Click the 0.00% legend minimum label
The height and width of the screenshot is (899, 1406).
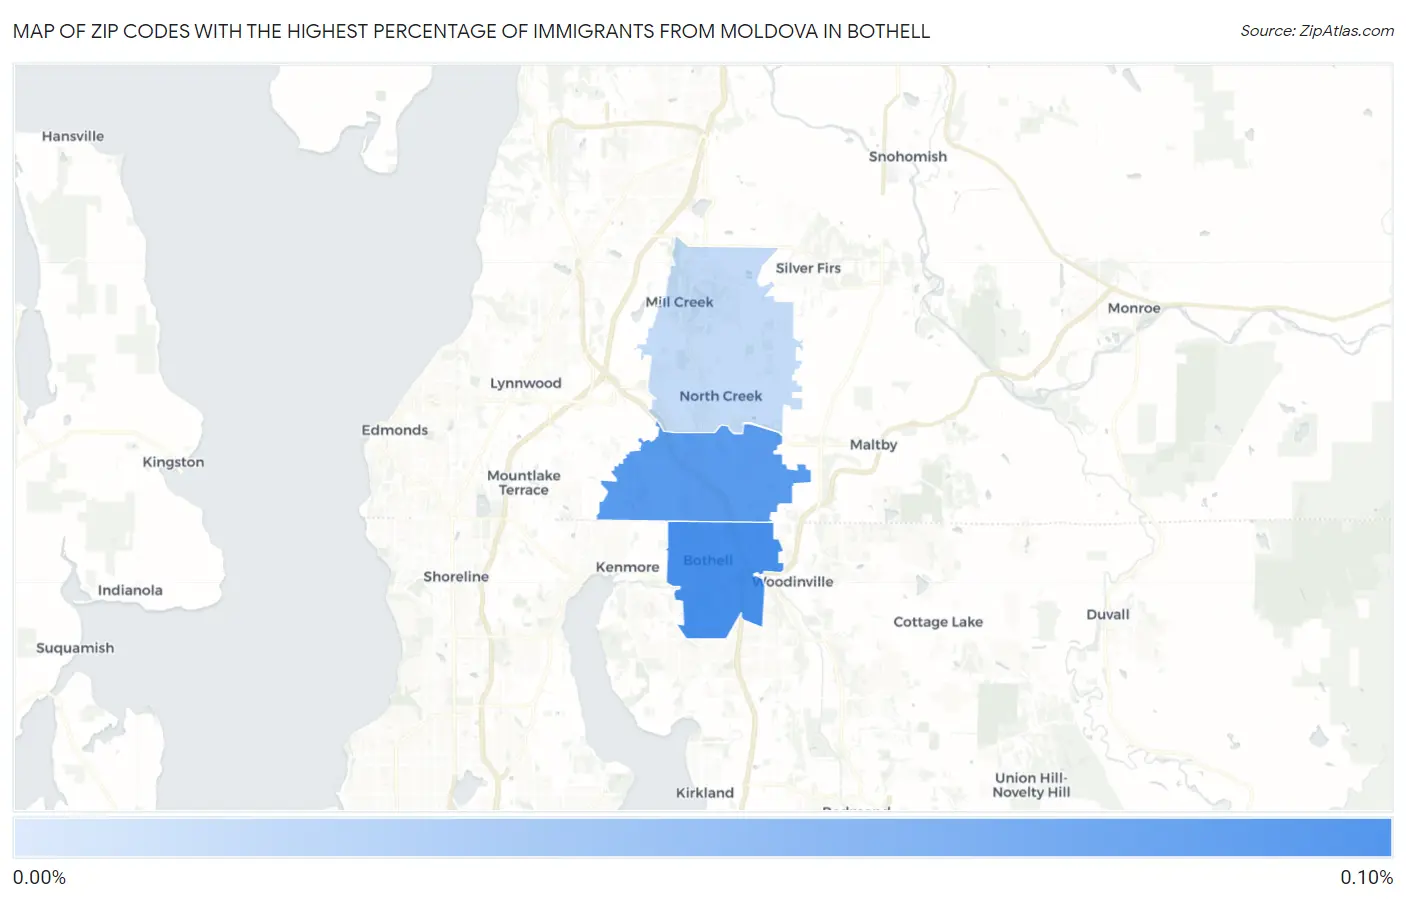click(x=39, y=878)
